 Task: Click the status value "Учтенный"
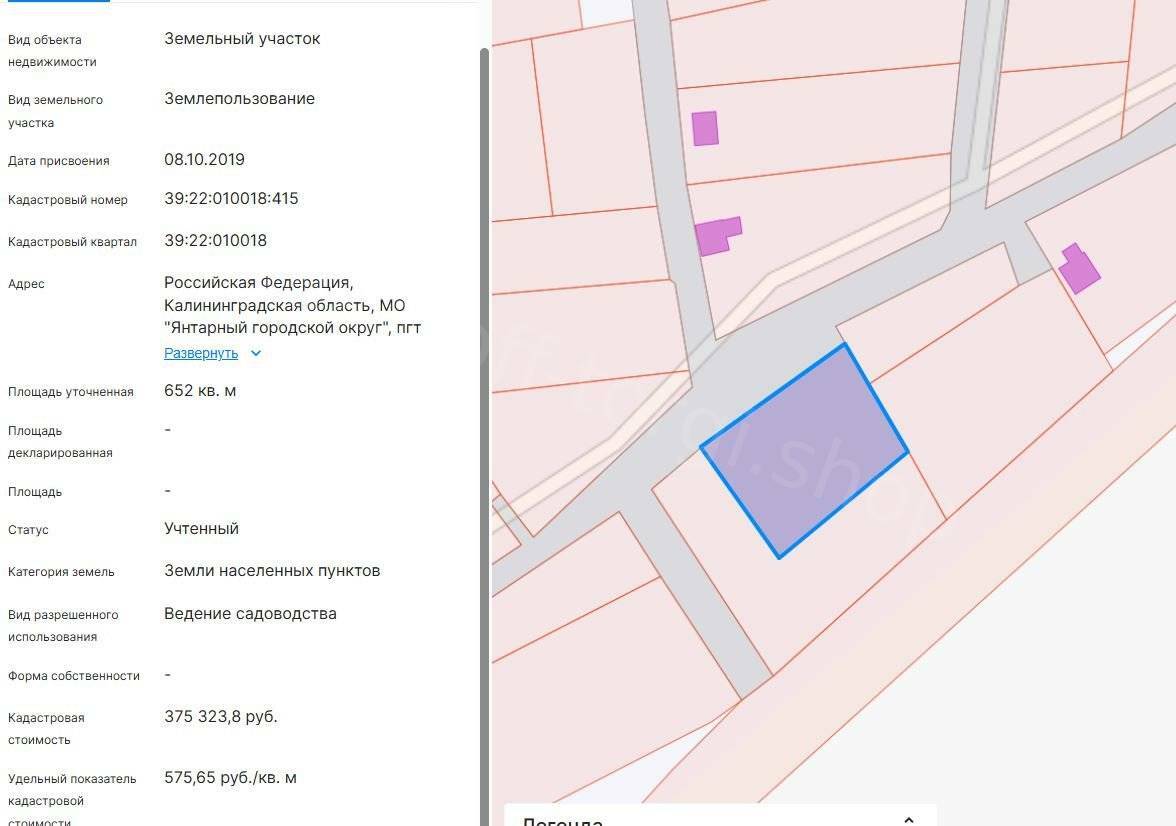201,528
